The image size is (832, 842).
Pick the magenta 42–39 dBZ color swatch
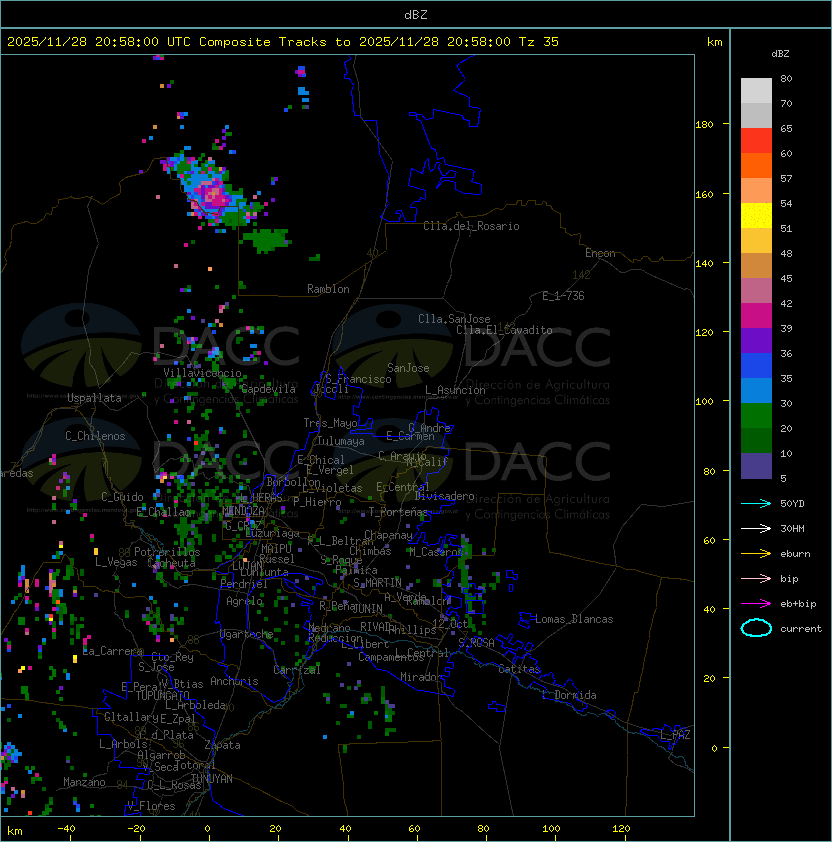(756, 315)
